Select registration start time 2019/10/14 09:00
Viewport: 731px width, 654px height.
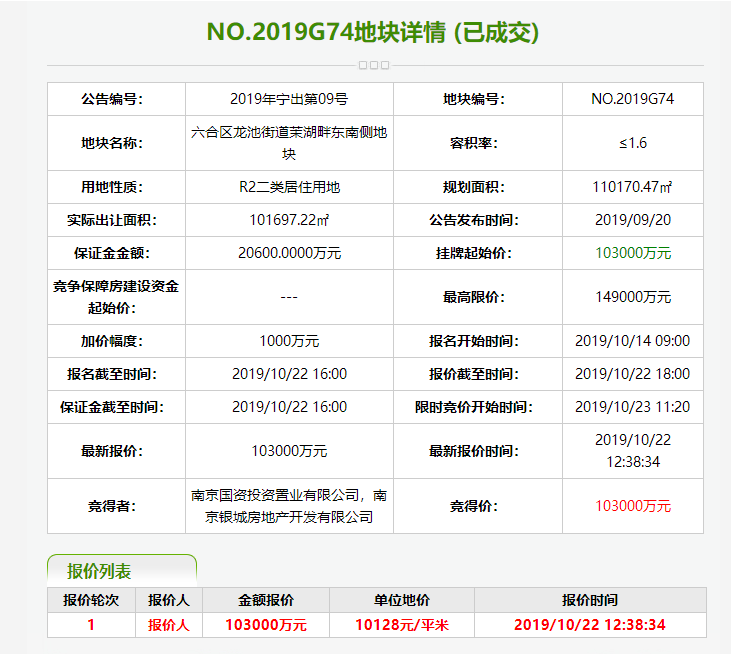pyautogui.click(x=633, y=341)
